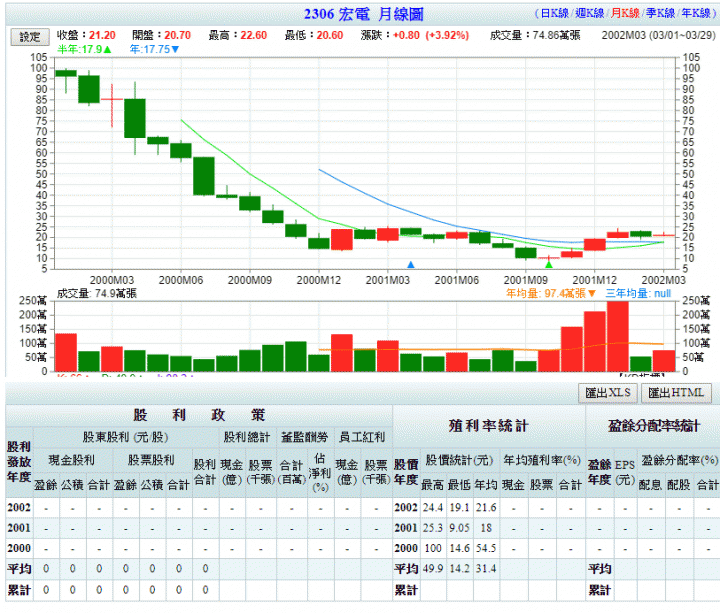Click the 最低 value 20.60
The image size is (720, 613).
[x=330, y=35]
